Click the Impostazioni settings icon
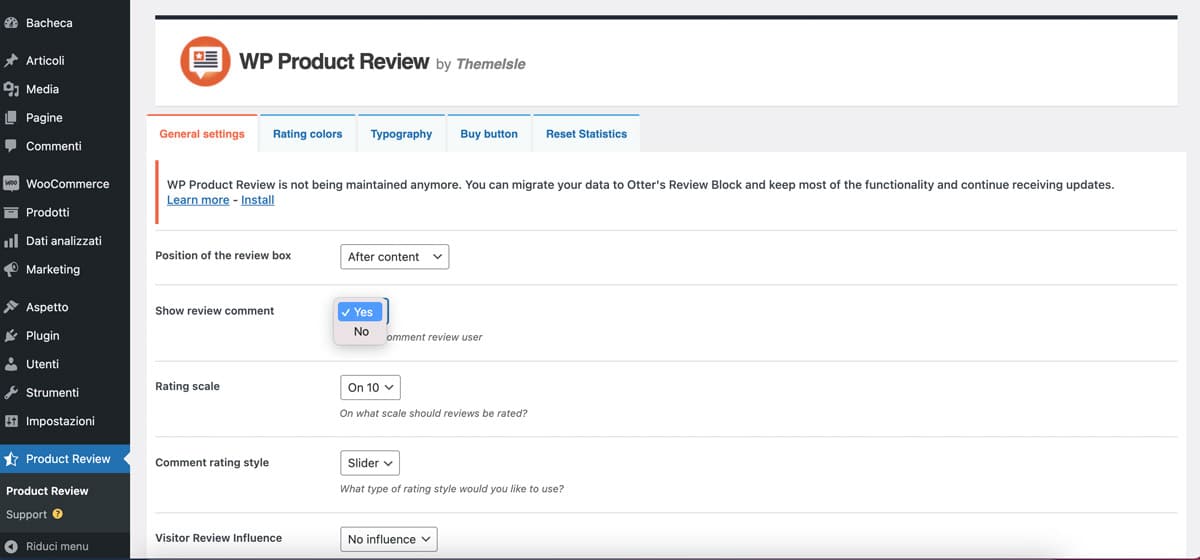The image size is (1200, 560). (12, 421)
